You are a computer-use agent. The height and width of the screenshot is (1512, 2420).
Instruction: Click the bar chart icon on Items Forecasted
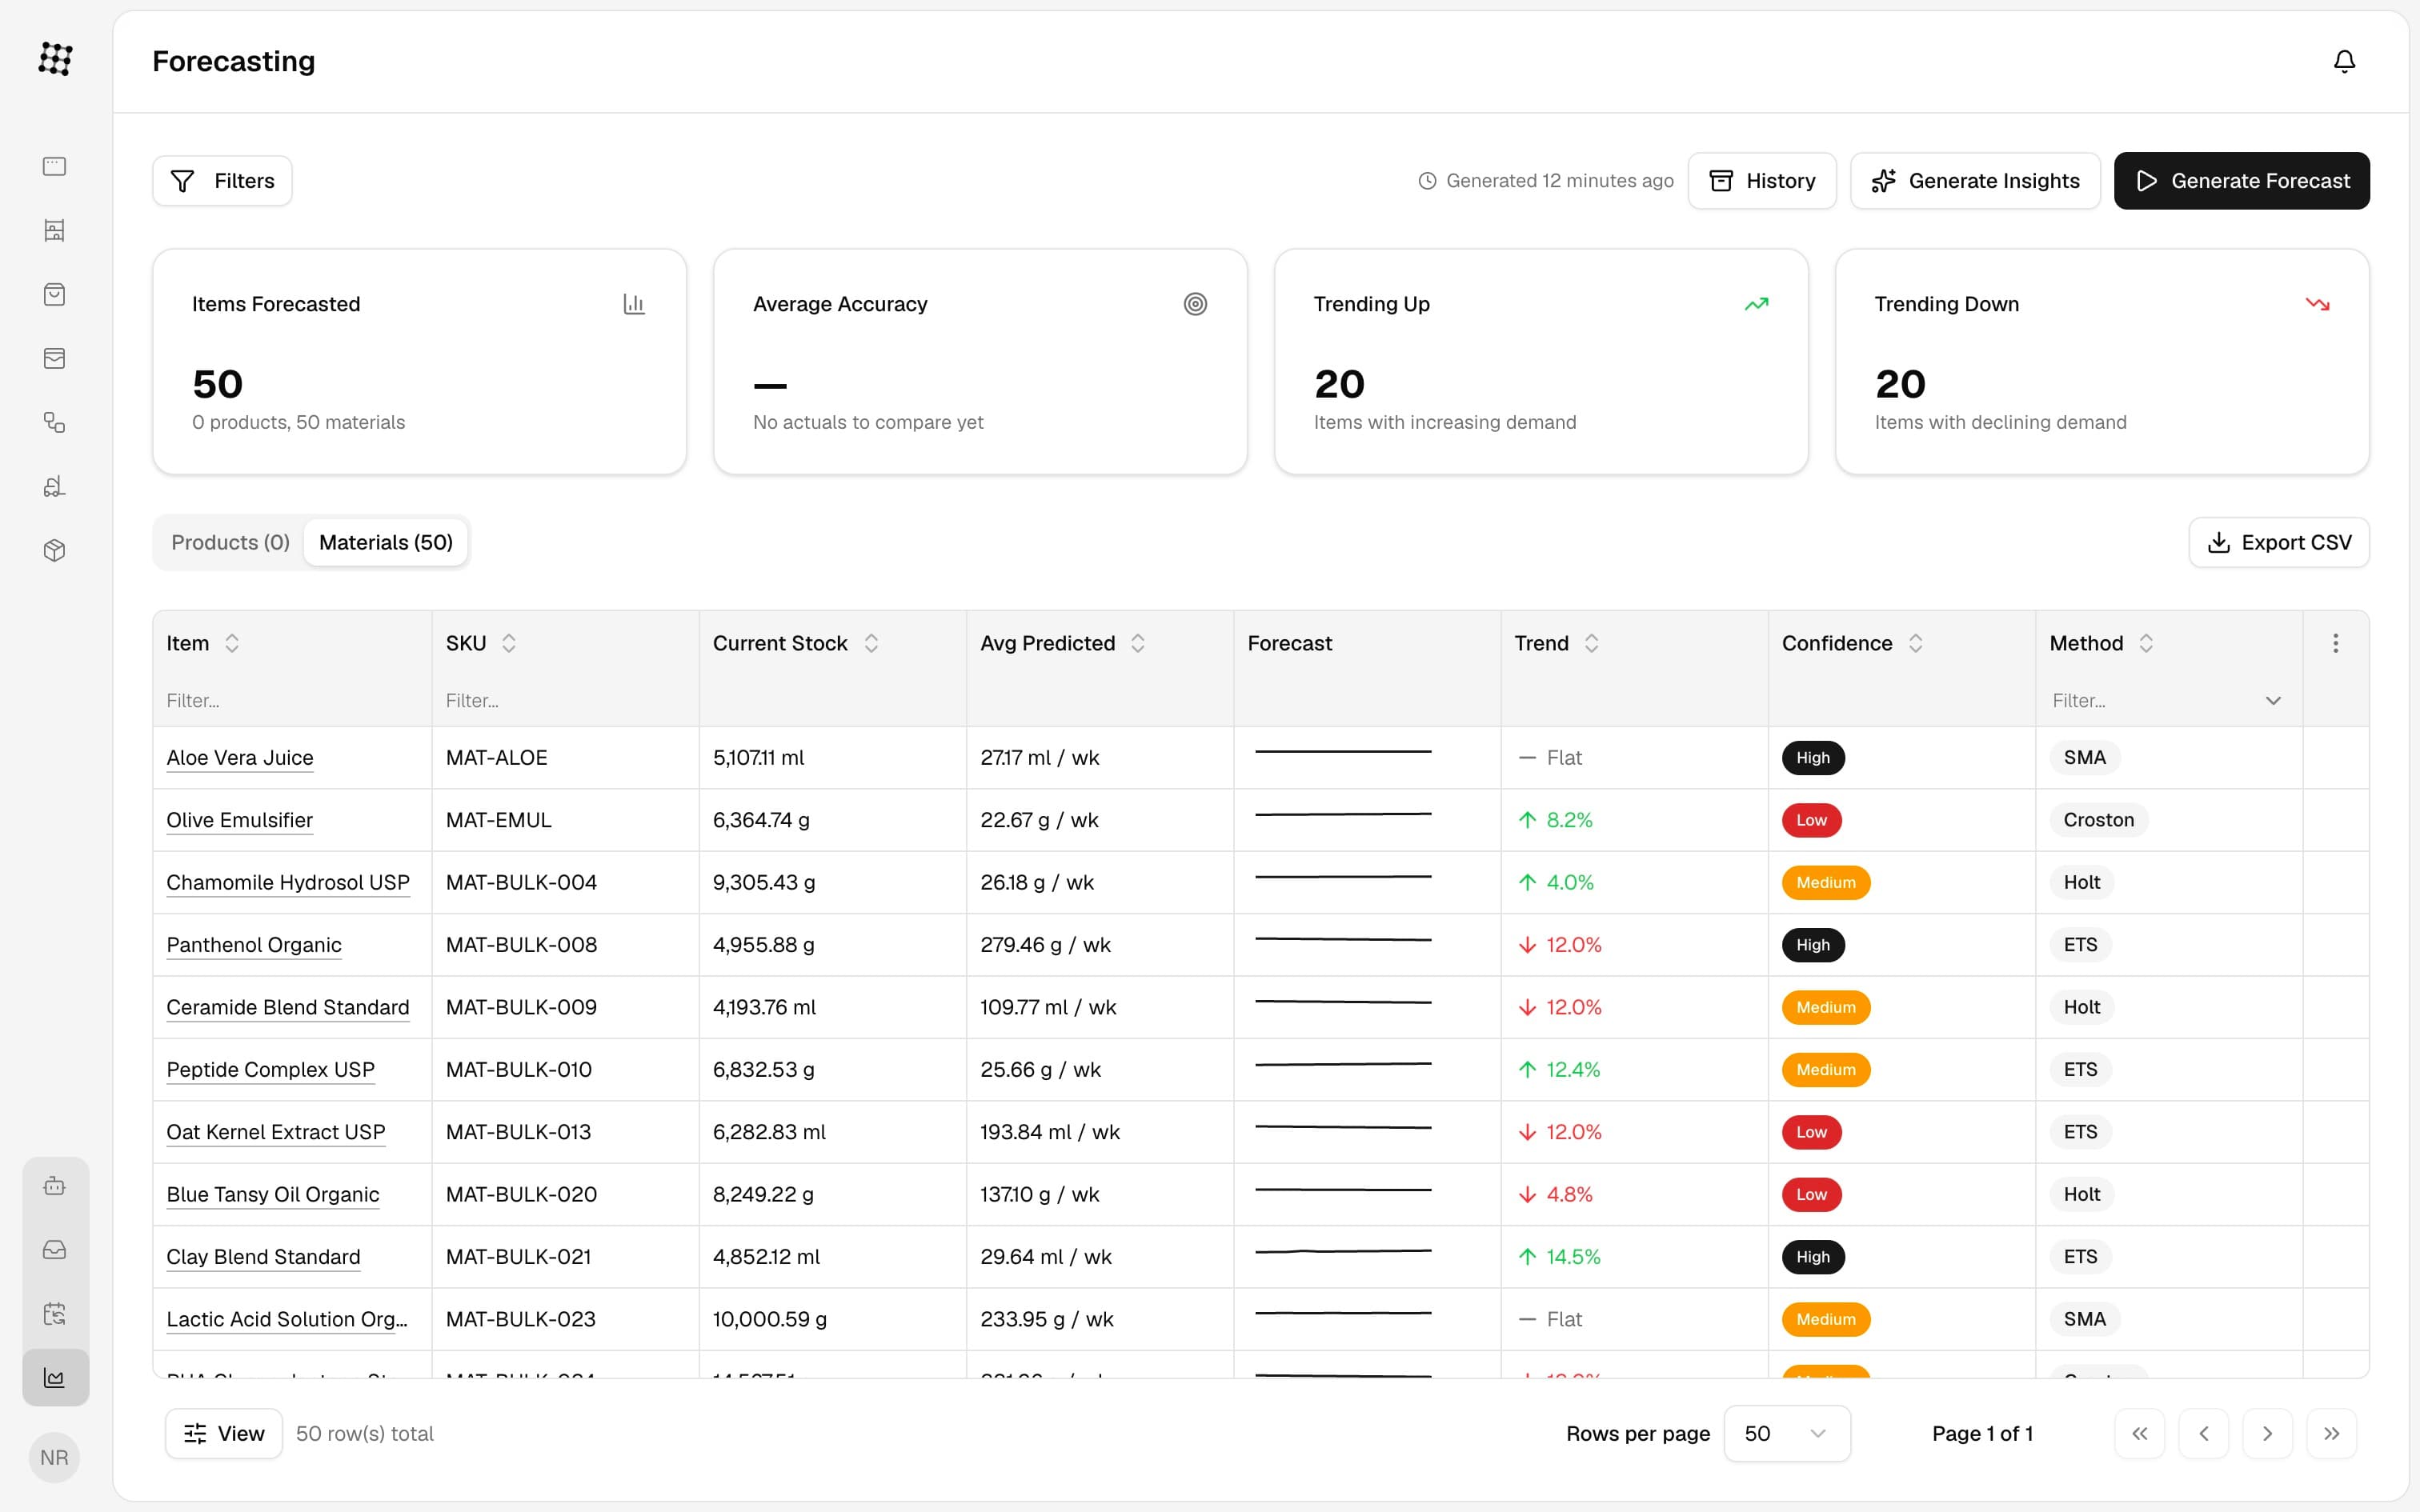click(x=634, y=304)
